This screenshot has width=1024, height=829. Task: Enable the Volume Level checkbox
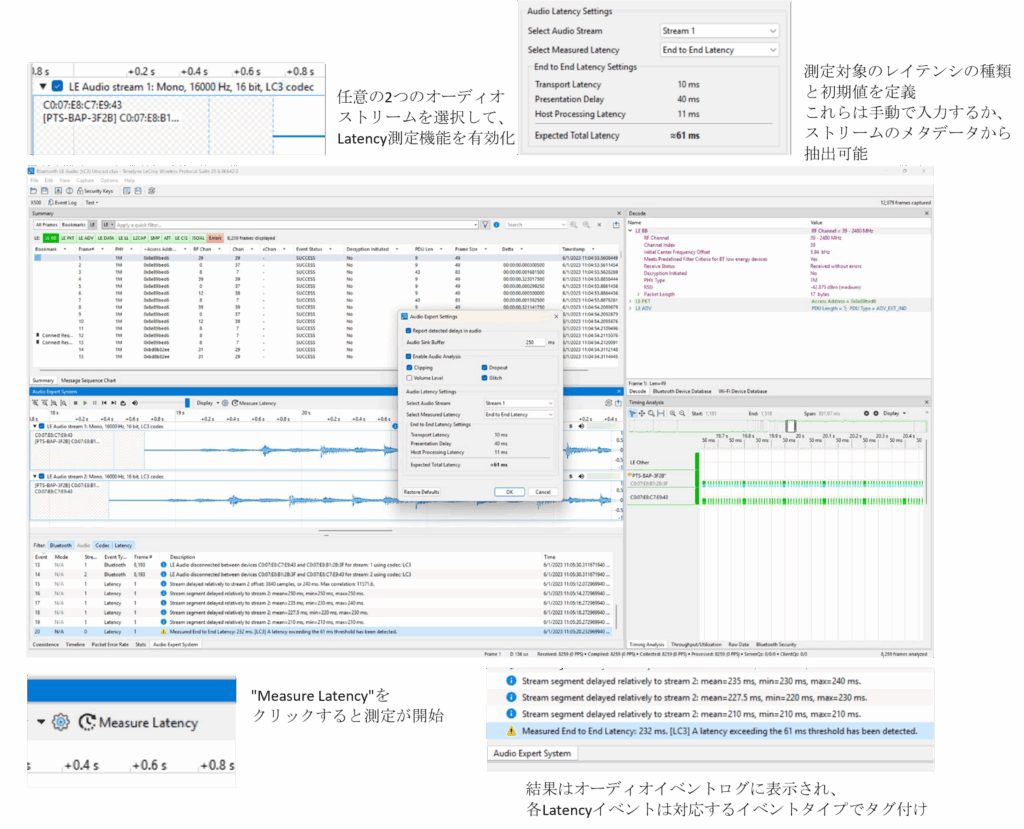409,378
